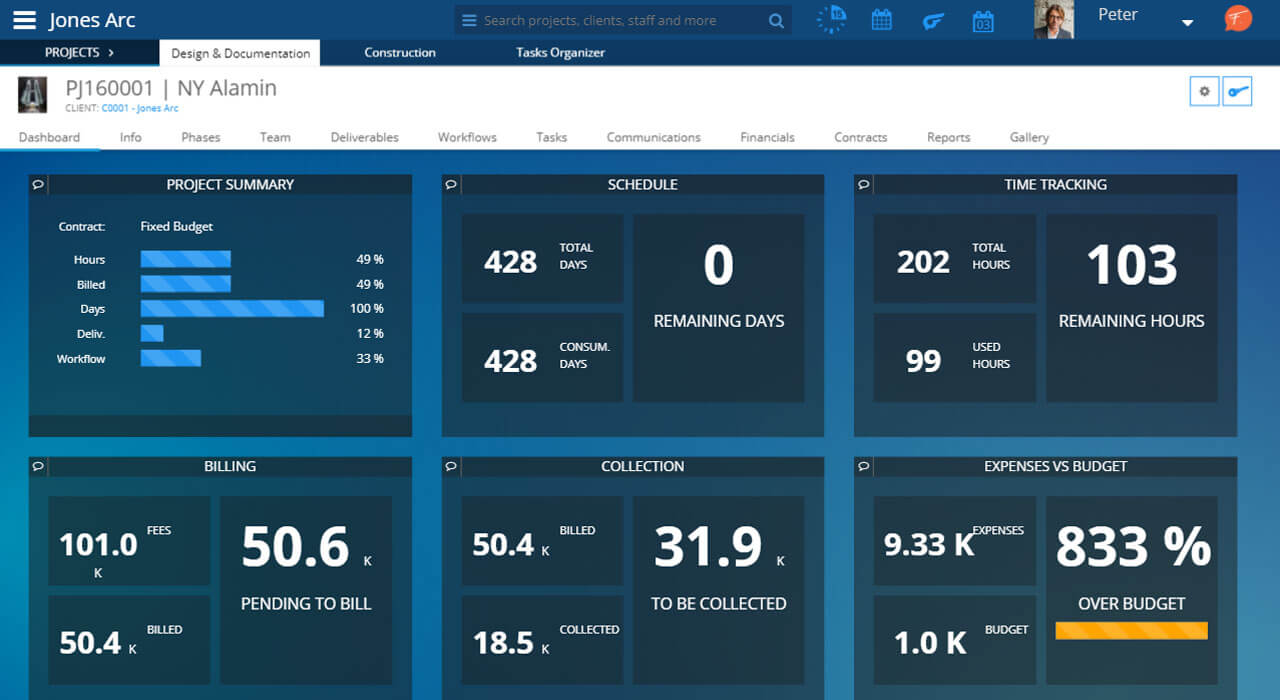Expand the PROJECTS breadcrumb chevron
This screenshot has height=700, width=1280.
click(110, 52)
